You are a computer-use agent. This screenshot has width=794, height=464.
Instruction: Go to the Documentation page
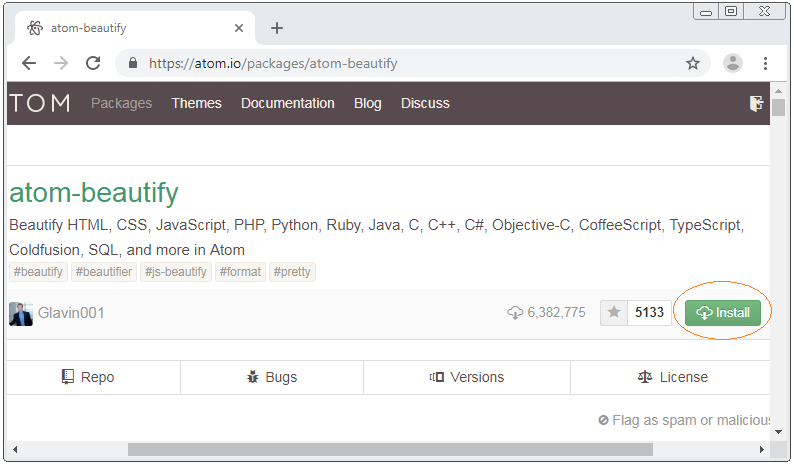(x=288, y=103)
